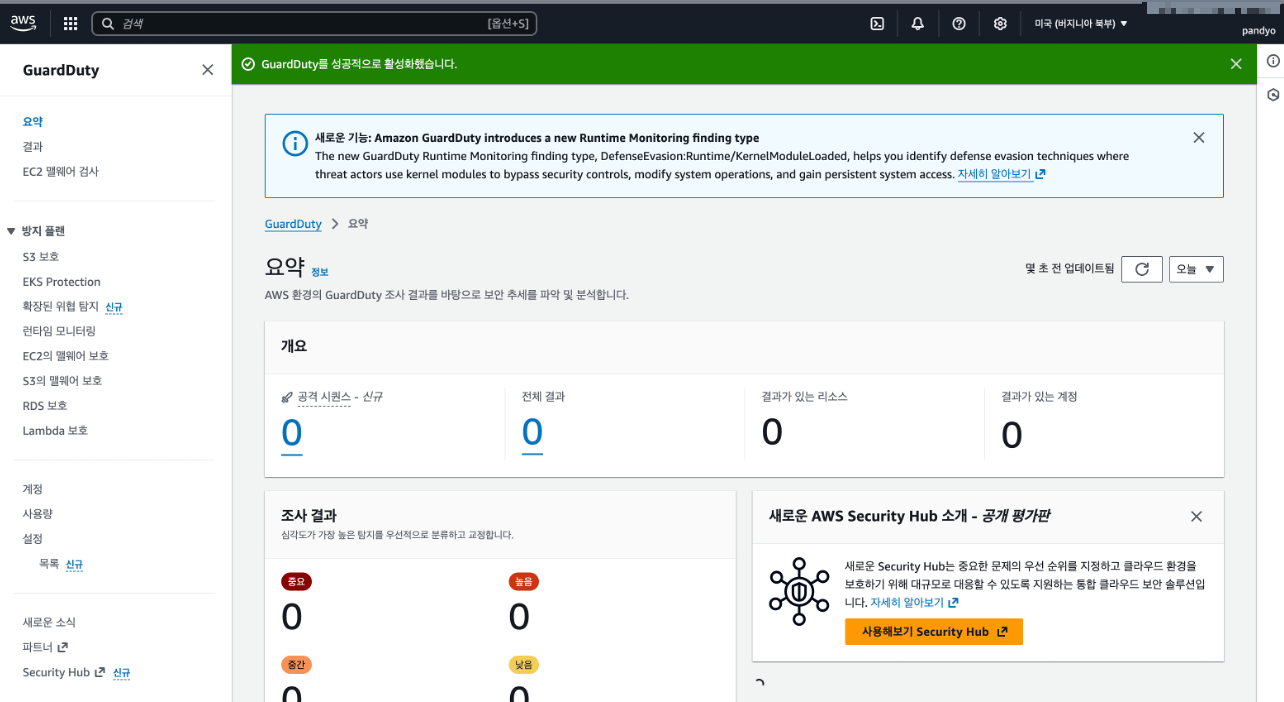The image size is (1284, 702).
Task: Open RDS 보호 page
Action: (x=45, y=406)
